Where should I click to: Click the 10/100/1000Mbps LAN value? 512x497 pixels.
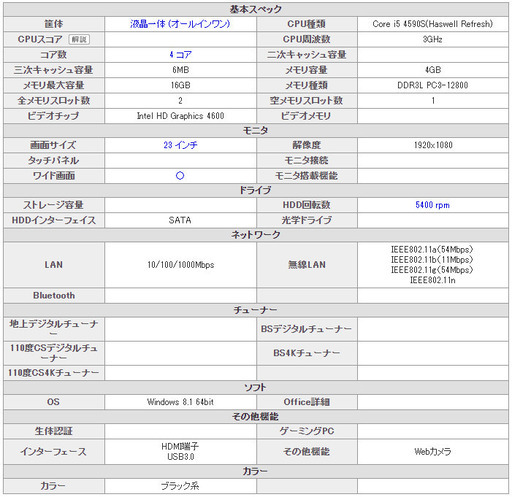point(180,265)
